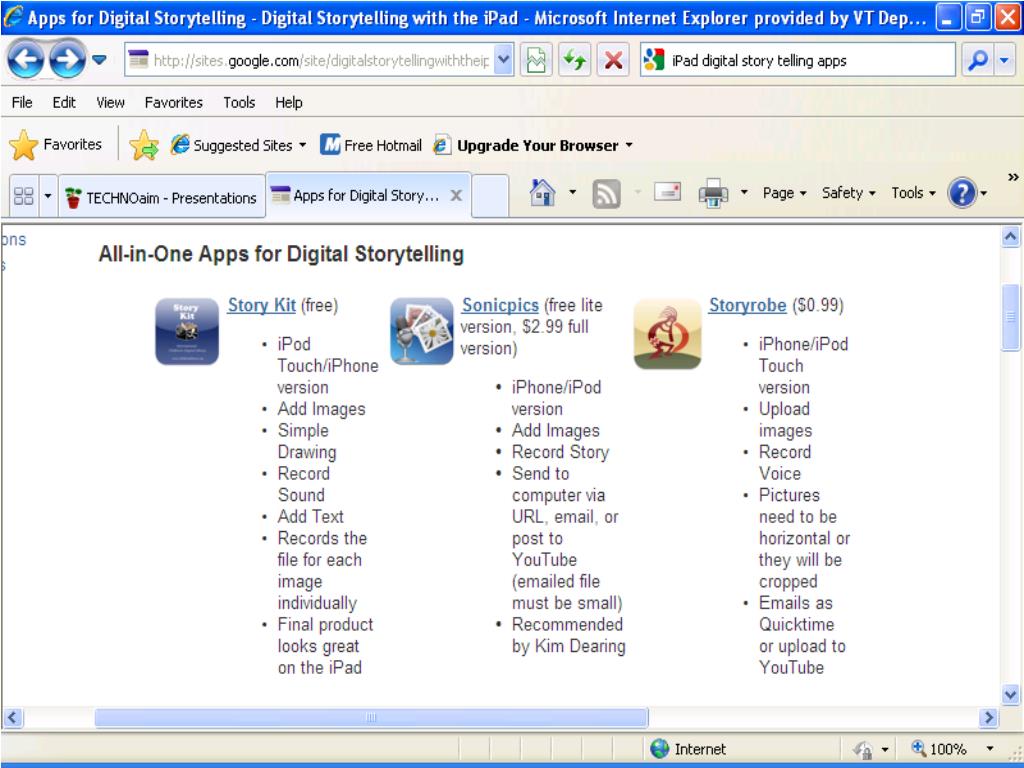Go to Home page icon

[x=543, y=193]
